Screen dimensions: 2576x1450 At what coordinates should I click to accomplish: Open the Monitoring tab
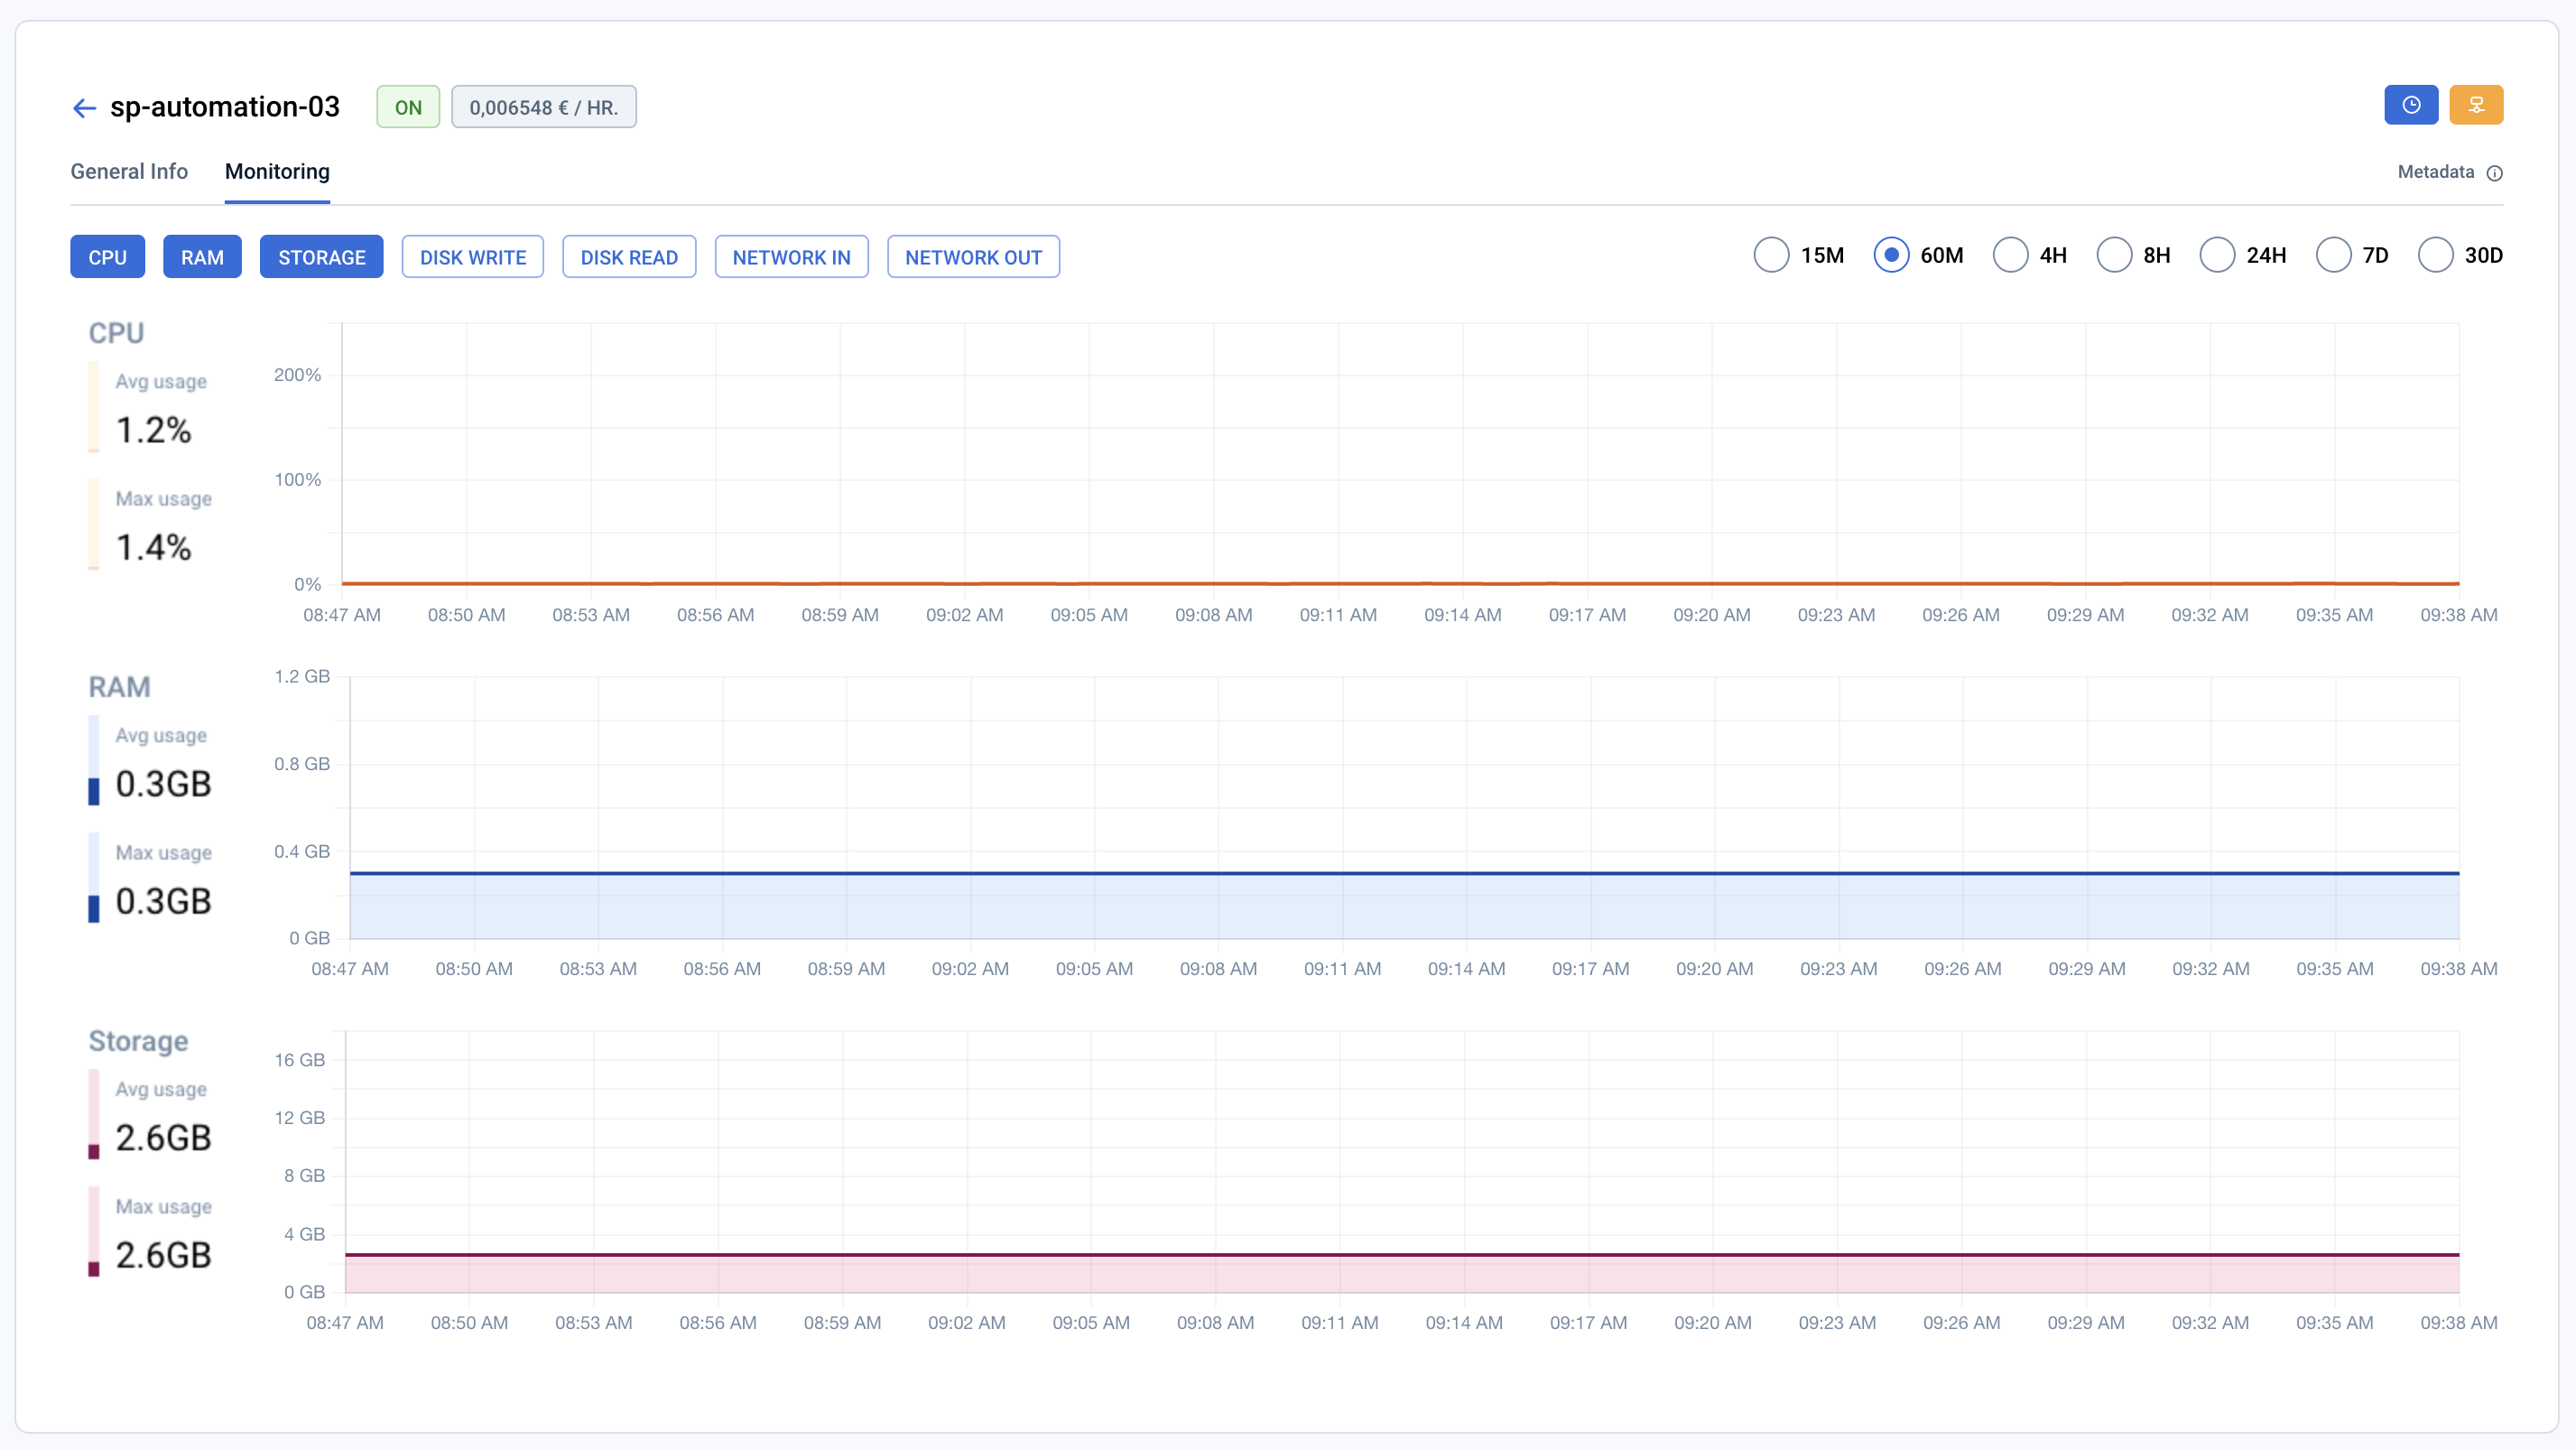pyautogui.click(x=277, y=172)
